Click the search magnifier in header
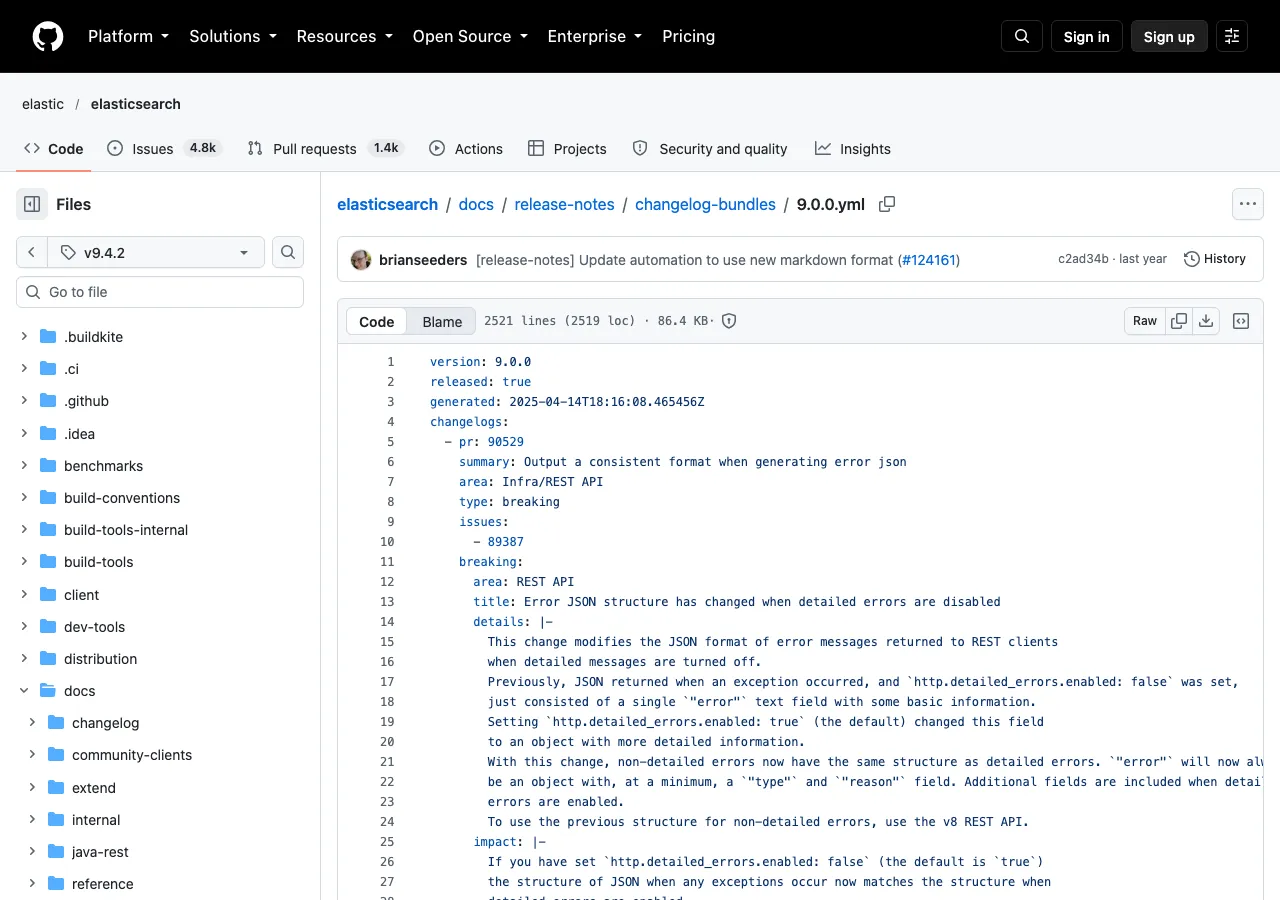 (x=1022, y=36)
